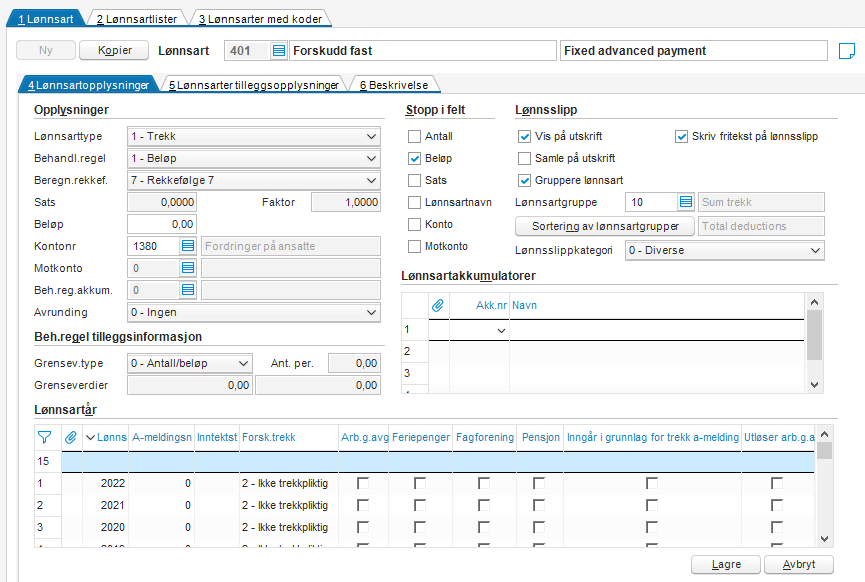865x582 pixels.
Task: Select the 4 Lønnsartopplysninger tab
Action: 89,85
